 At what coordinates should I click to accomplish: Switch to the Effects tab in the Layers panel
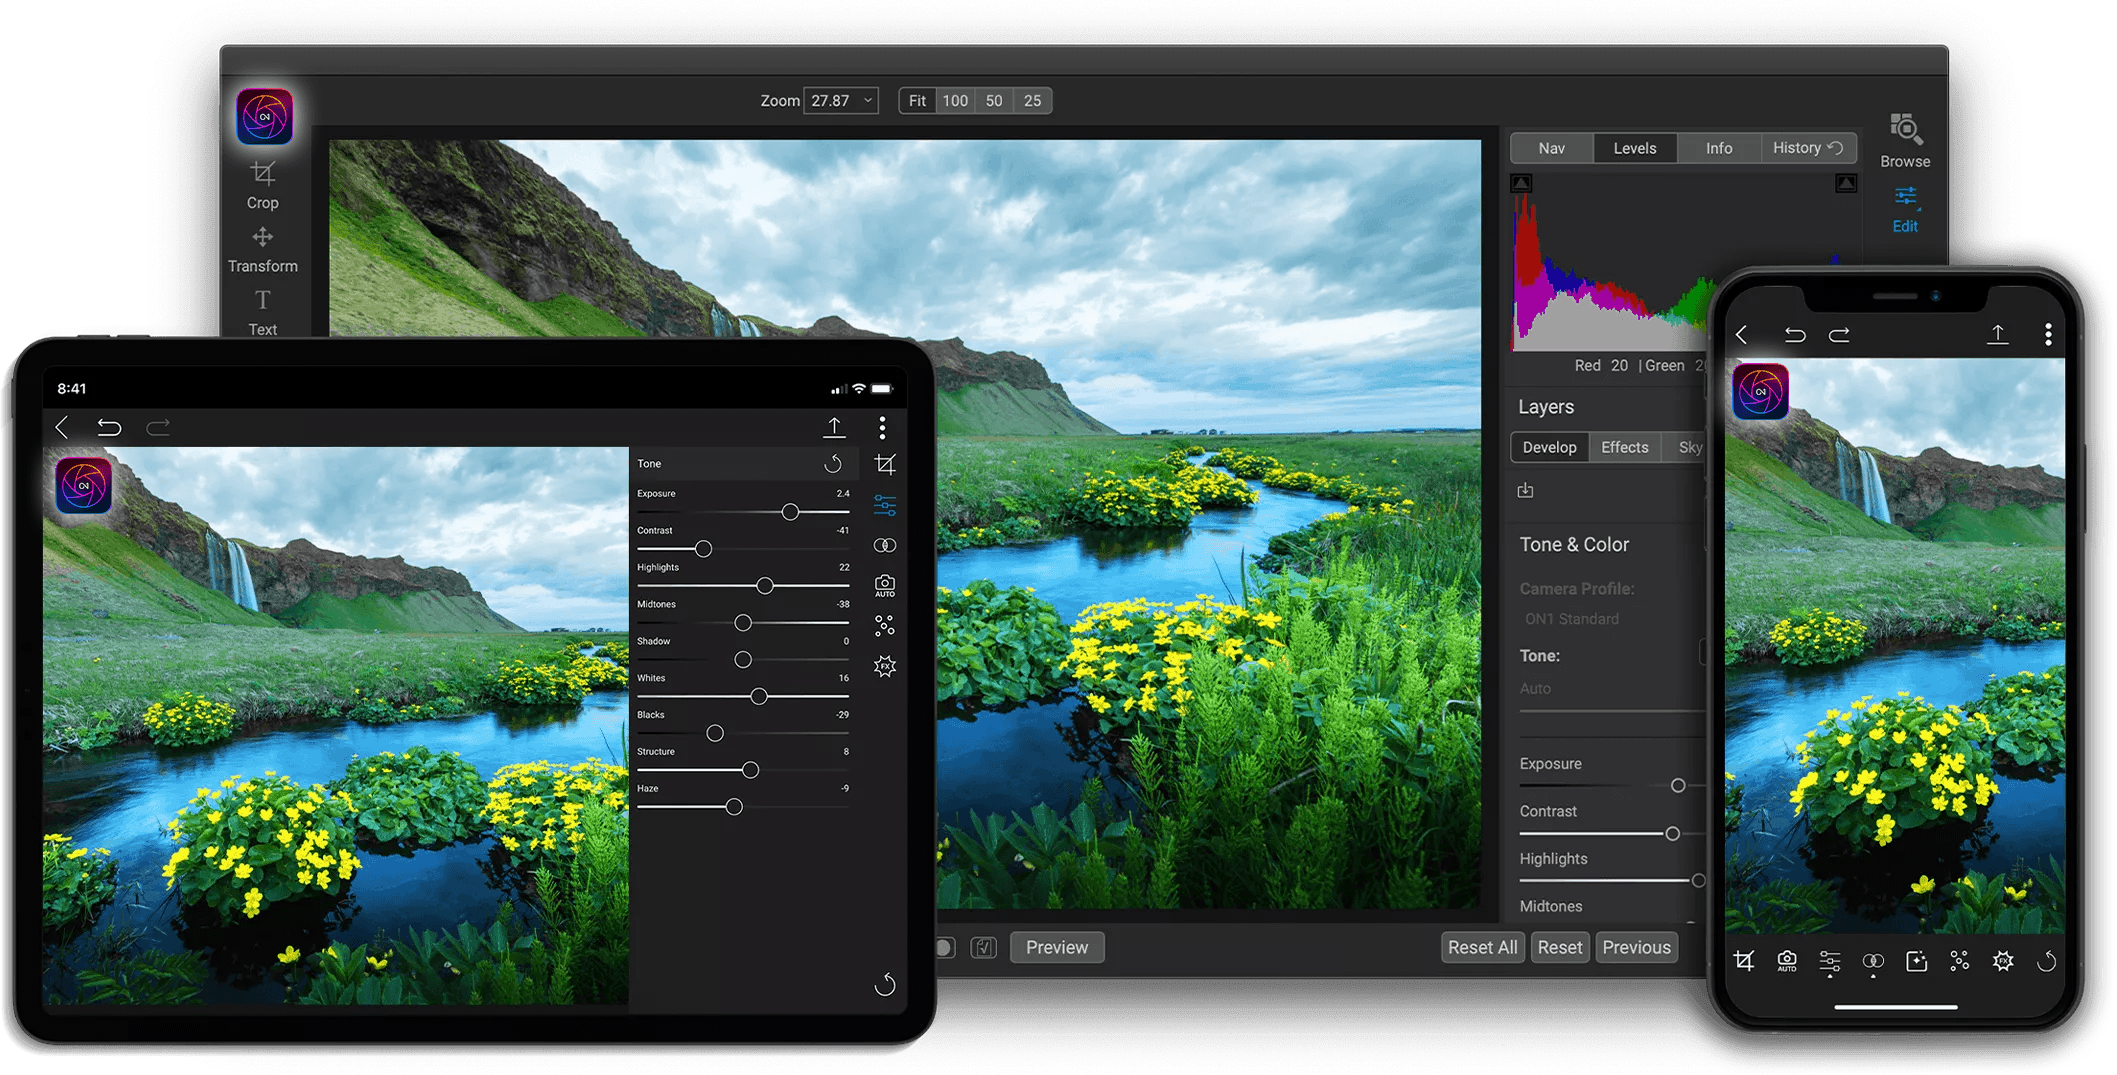(1624, 447)
